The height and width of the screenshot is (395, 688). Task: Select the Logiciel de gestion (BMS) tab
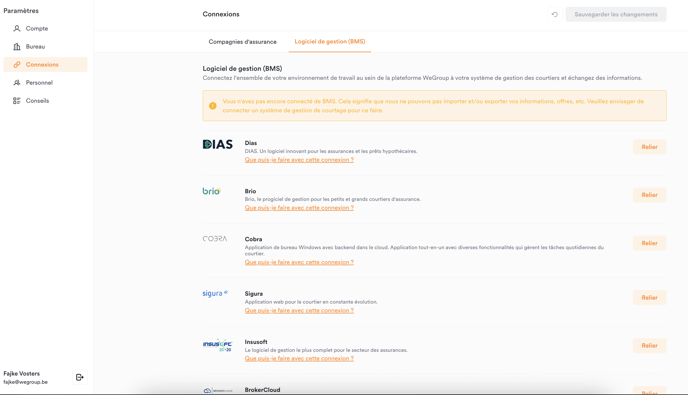point(330,42)
